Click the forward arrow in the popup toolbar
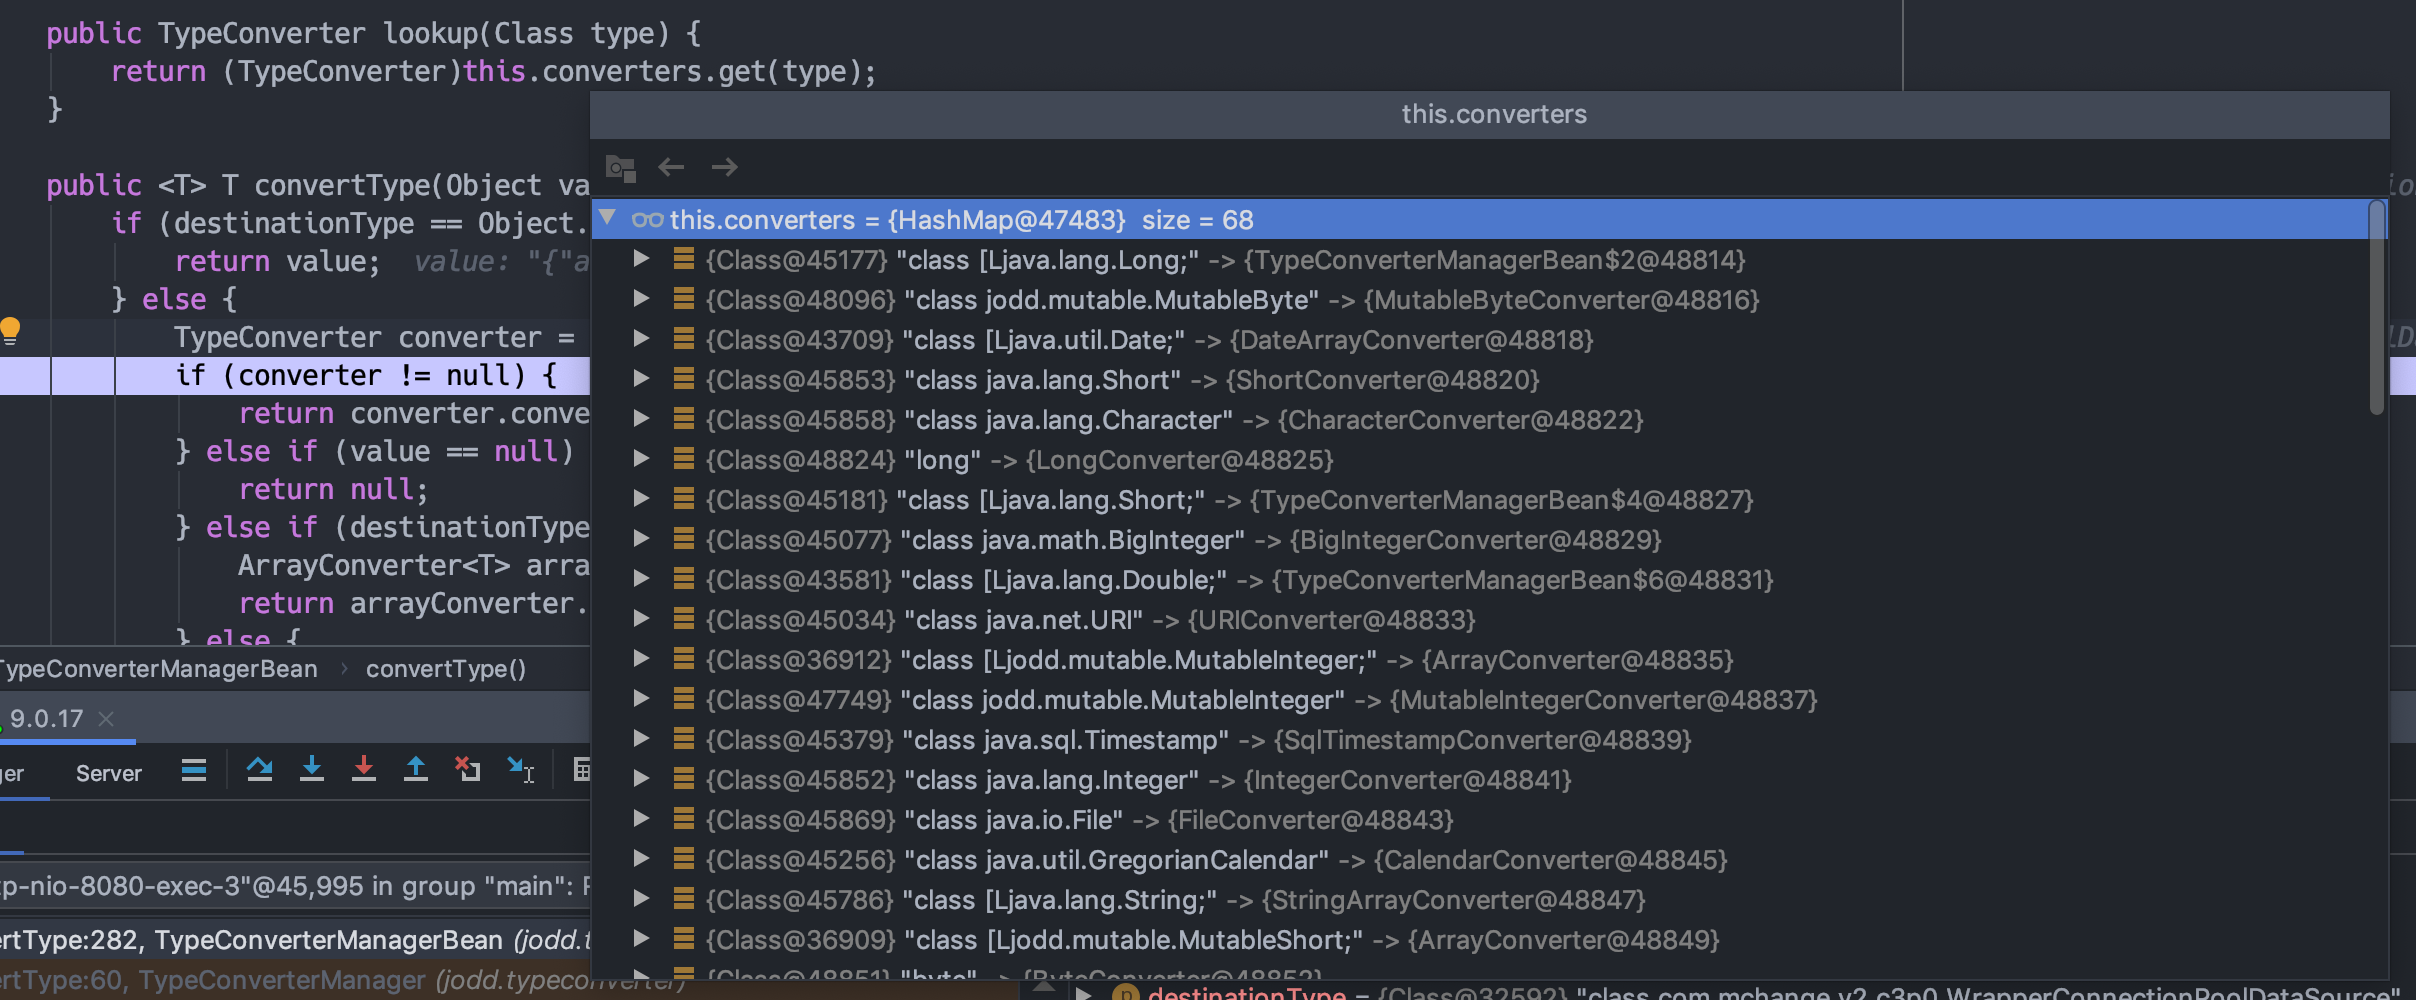Screen dimensions: 2416x1000 725,167
